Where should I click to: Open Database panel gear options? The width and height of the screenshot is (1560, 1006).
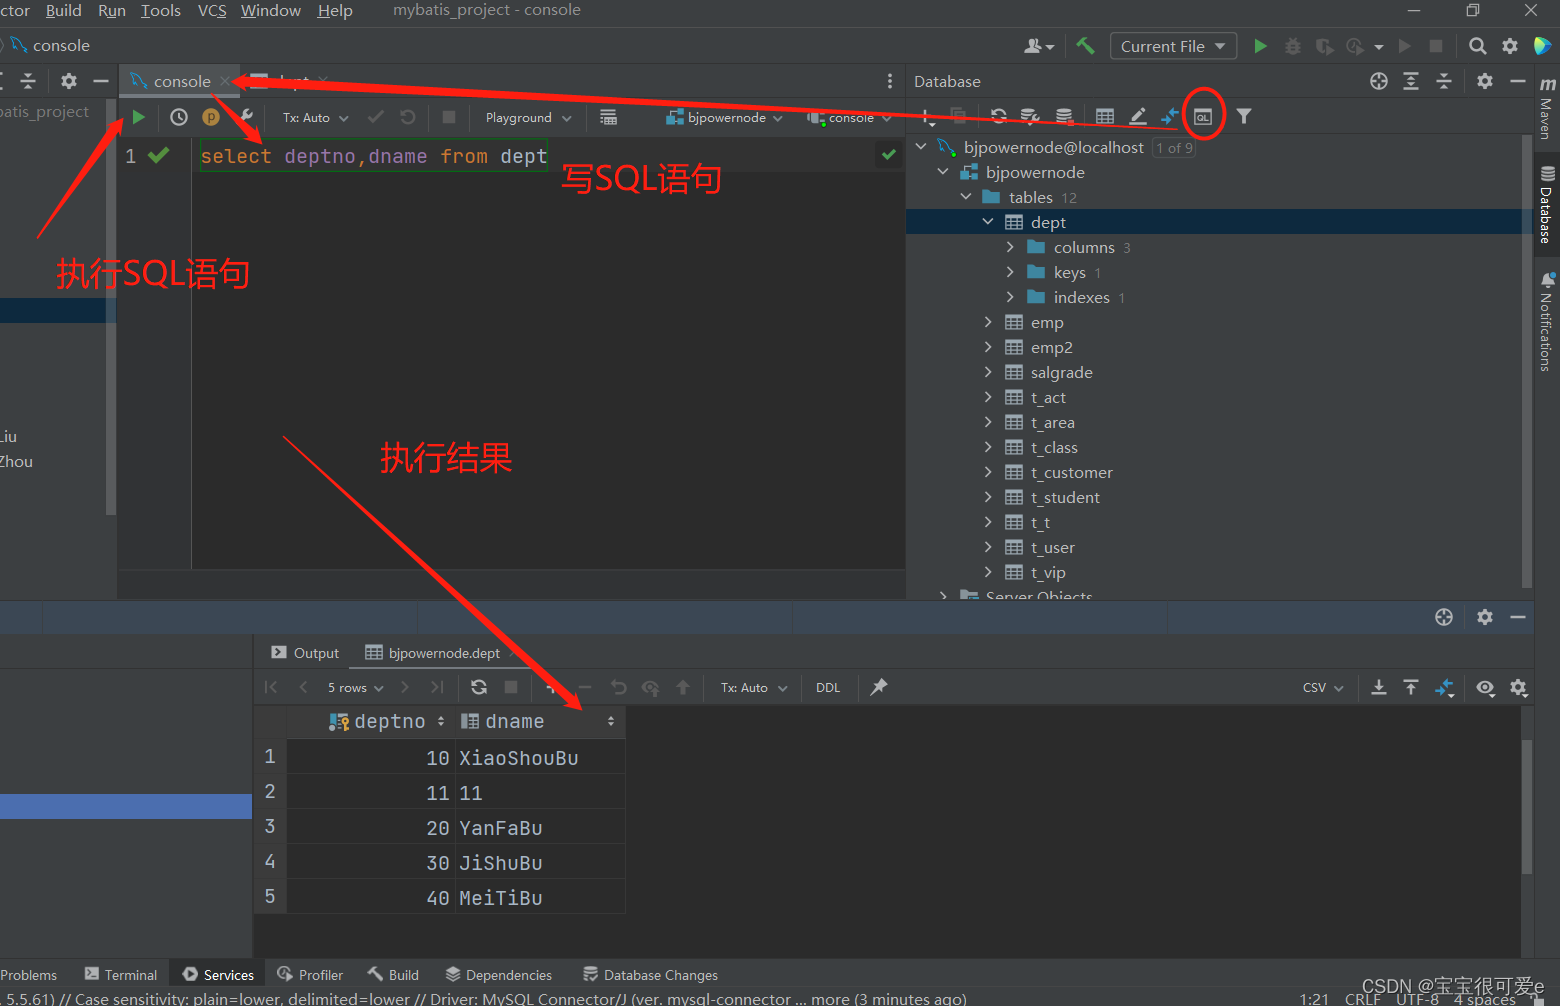[x=1485, y=81]
